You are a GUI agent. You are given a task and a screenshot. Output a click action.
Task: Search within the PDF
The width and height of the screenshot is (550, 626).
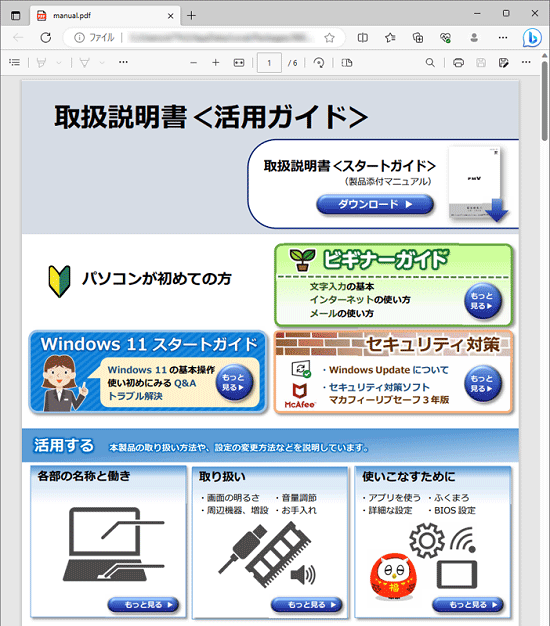coord(430,63)
